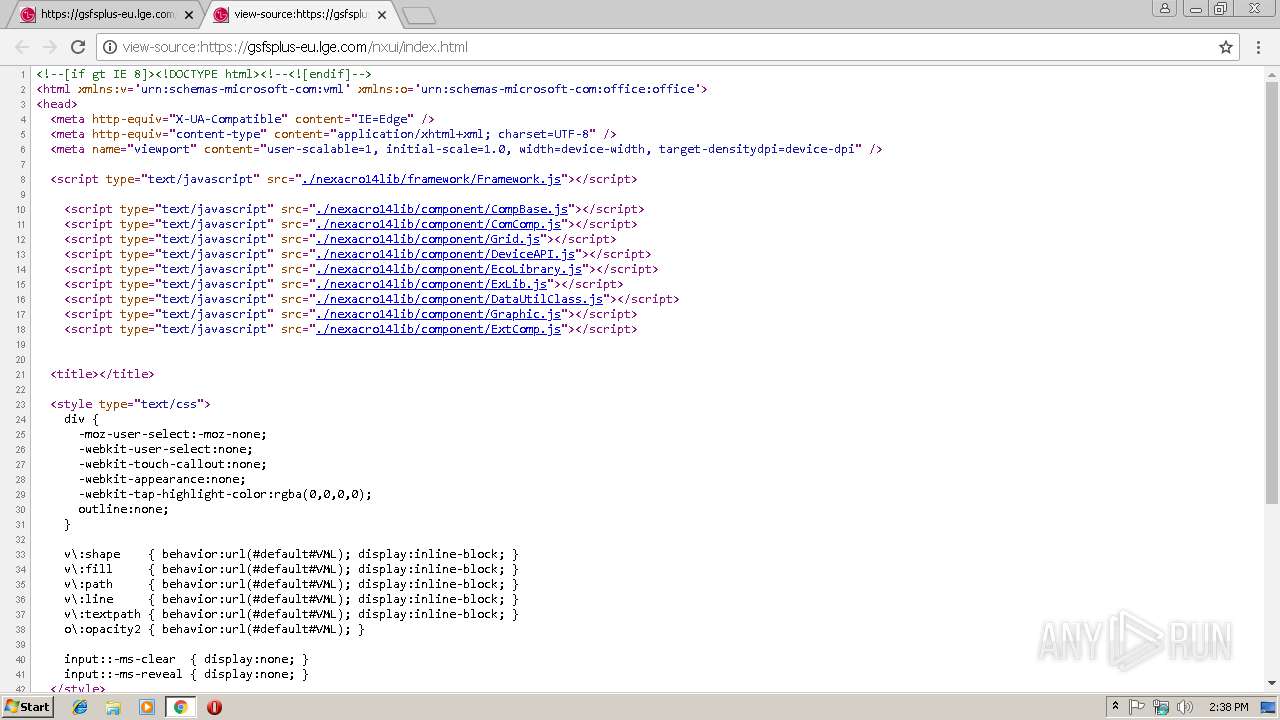The height and width of the screenshot is (720, 1280).
Task: Open the red Opera-like taskbar icon
Action: [x=214, y=707]
